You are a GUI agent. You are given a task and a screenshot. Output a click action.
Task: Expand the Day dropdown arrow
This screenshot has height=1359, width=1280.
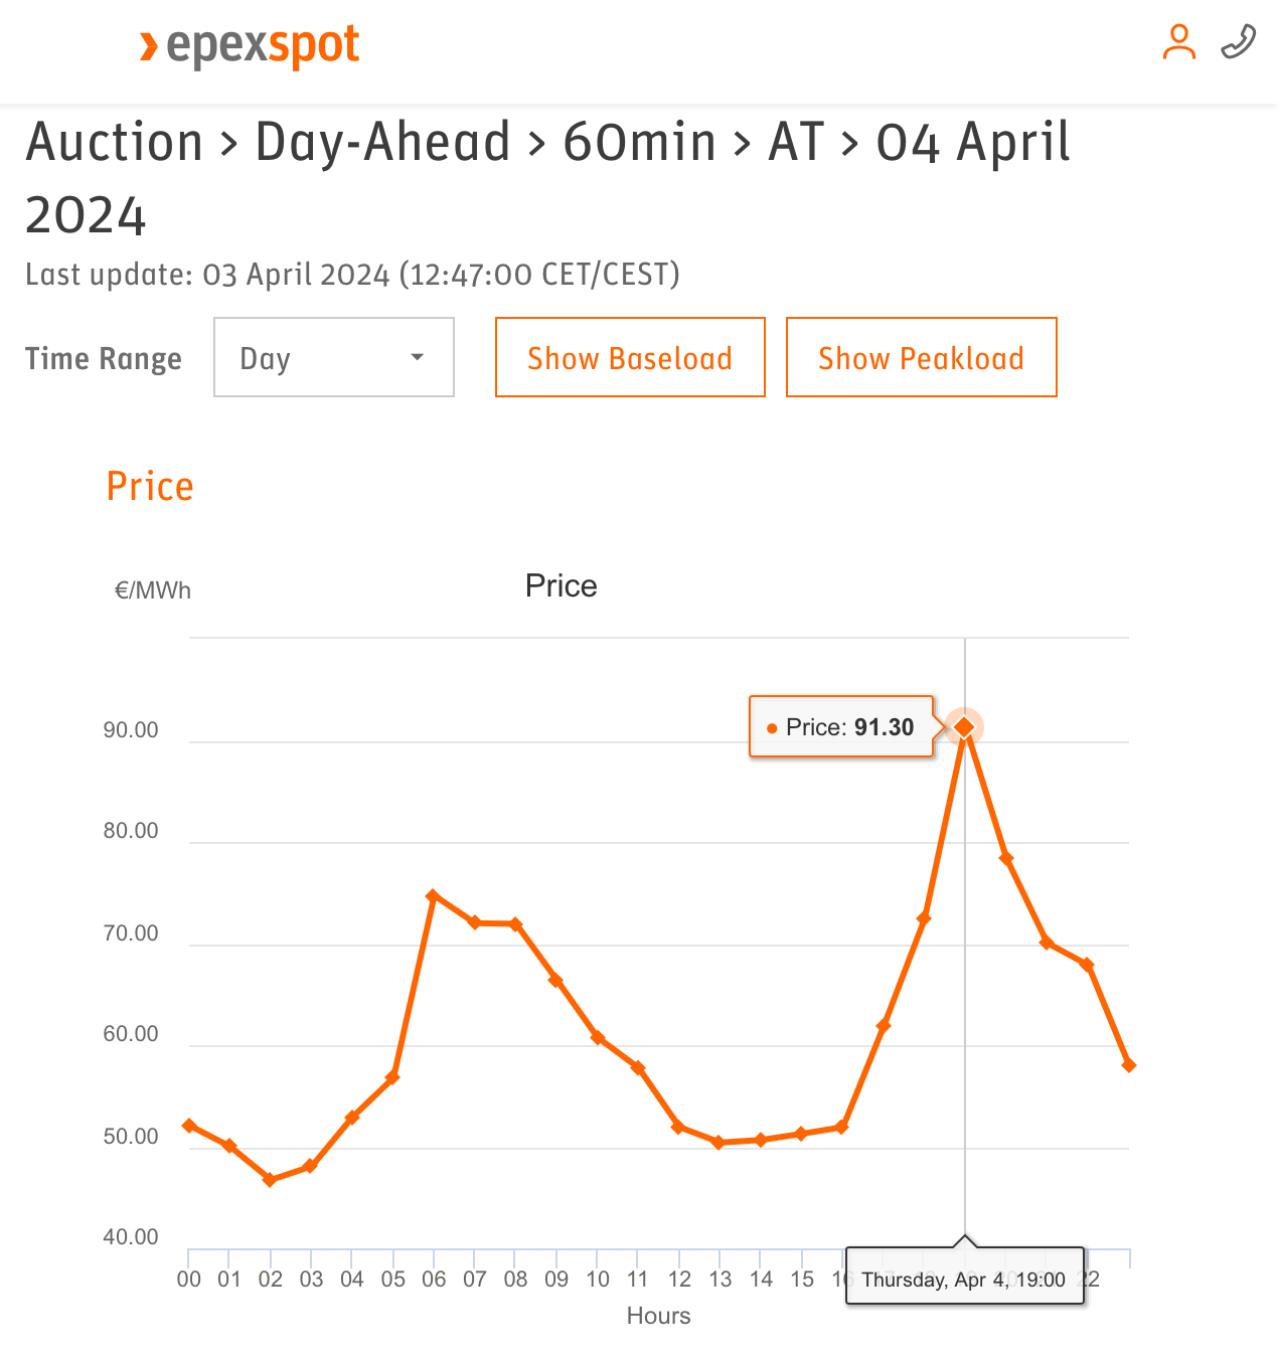(x=417, y=357)
